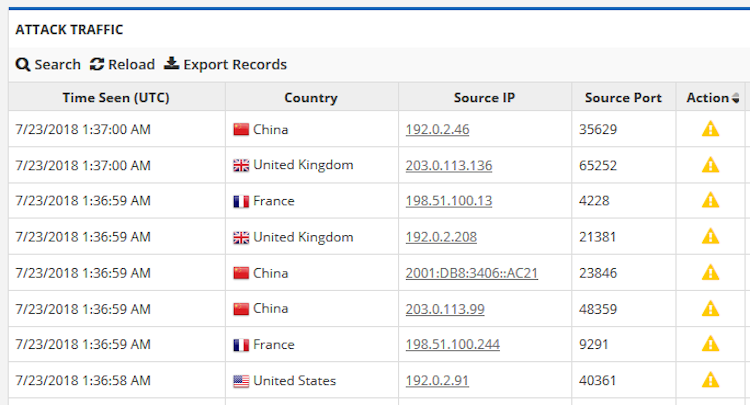Click the Reload refresh icon
750x405 pixels.
pyautogui.click(x=97, y=65)
